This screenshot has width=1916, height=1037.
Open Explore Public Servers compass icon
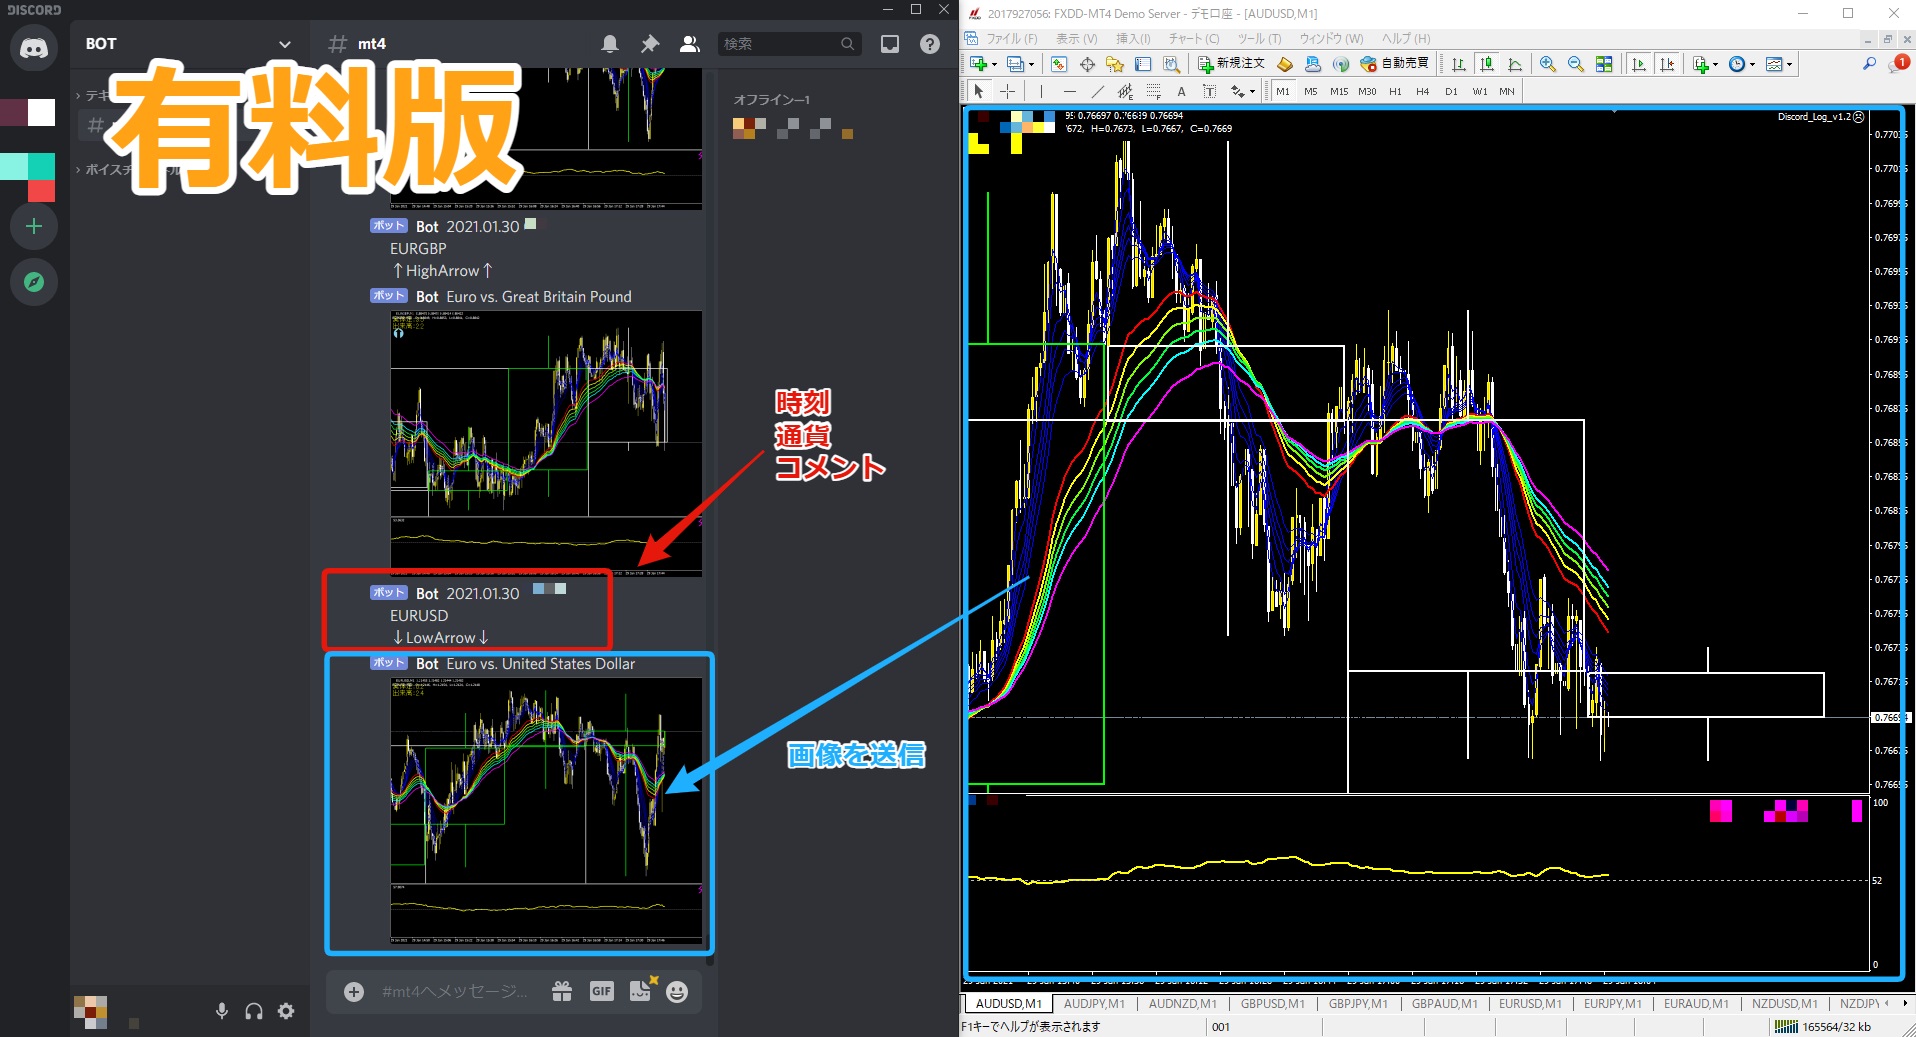pyautogui.click(x=34, y=282)
